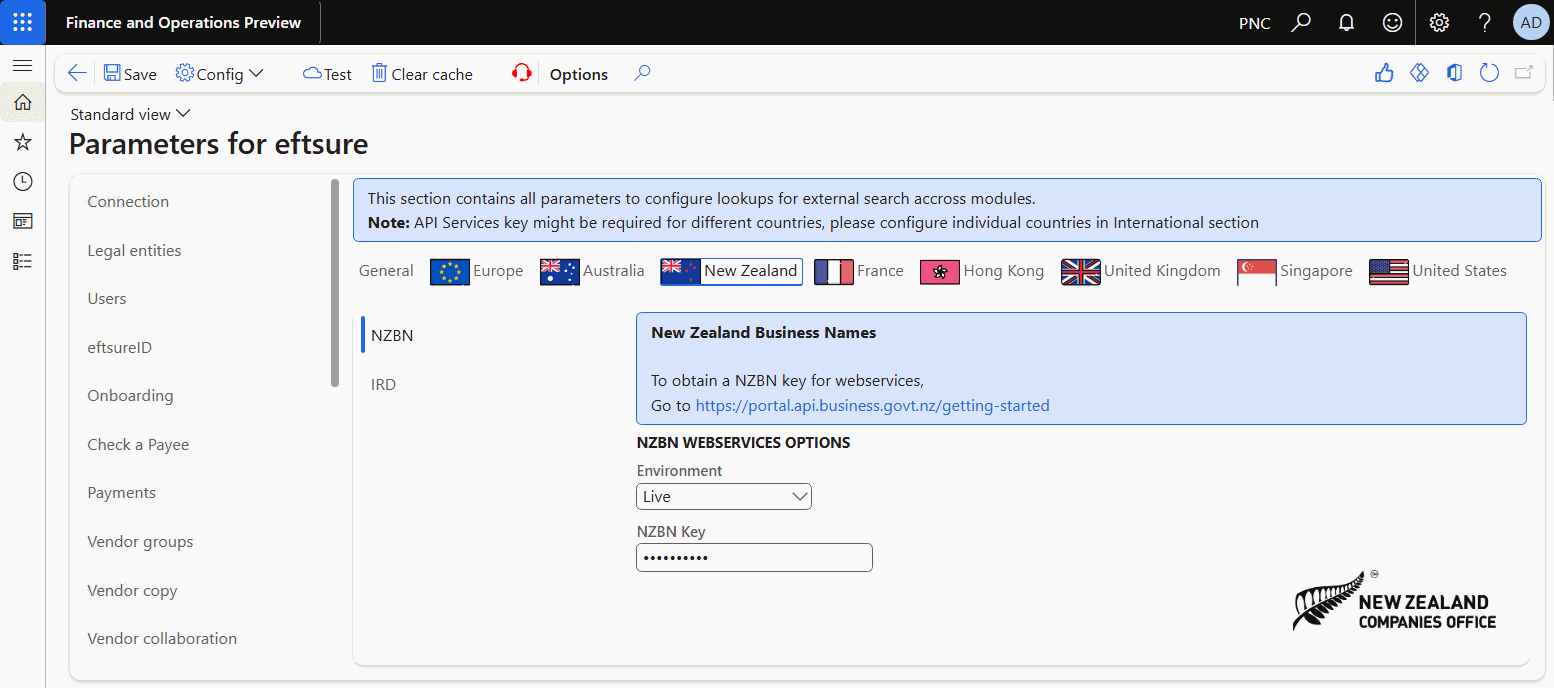
Task: Open the Onboarding section
Action: [x=130, y=395]
